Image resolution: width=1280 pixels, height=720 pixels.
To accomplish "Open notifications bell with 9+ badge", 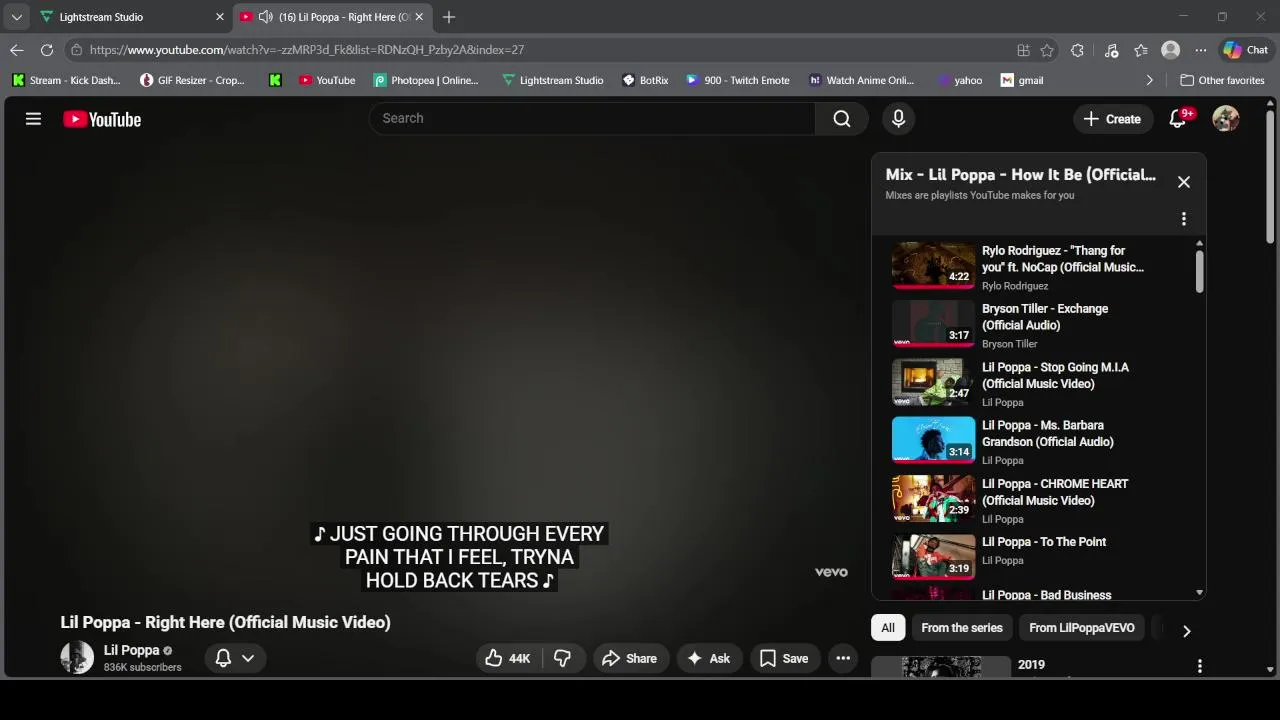I will click(x=1178, y=118).
